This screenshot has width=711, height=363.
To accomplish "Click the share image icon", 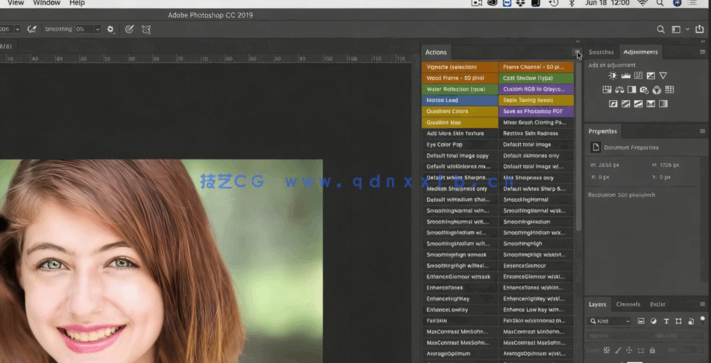I will (x=699, y=29).
